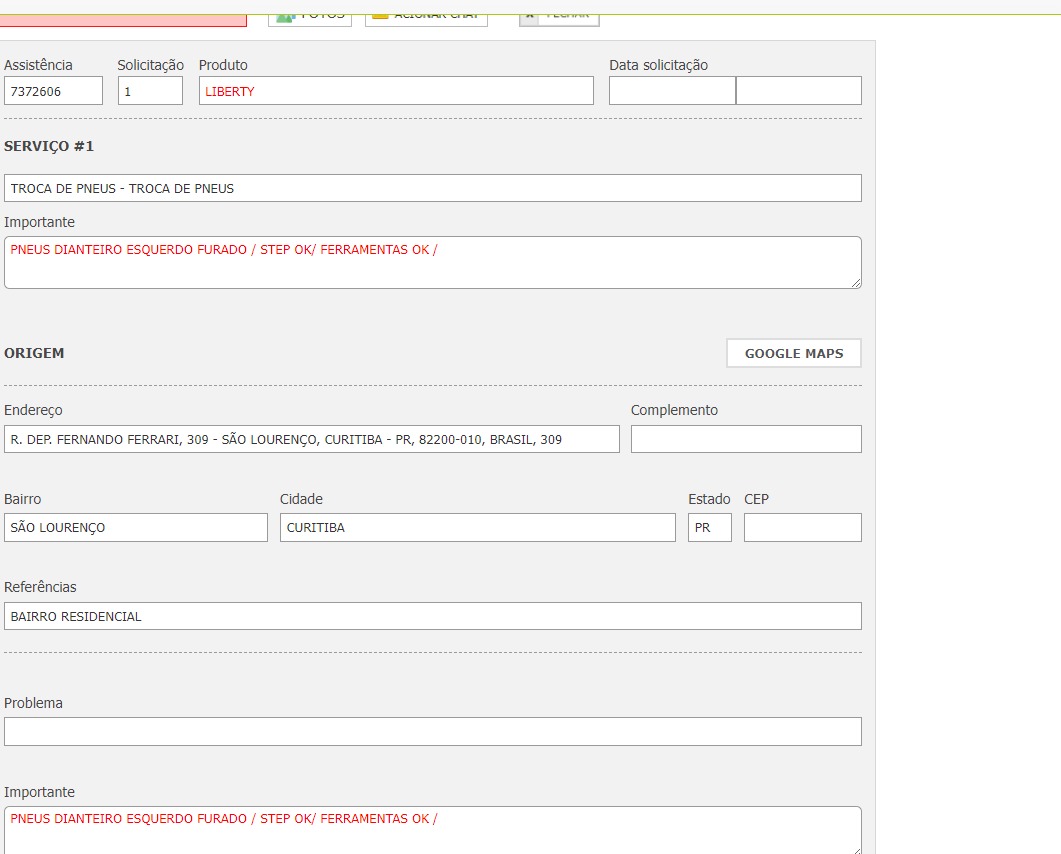Viewport: 1061px width, 854px height.
Task: Focus the Importante text area under Serviço #1
Action: click(x=432, y=263)
